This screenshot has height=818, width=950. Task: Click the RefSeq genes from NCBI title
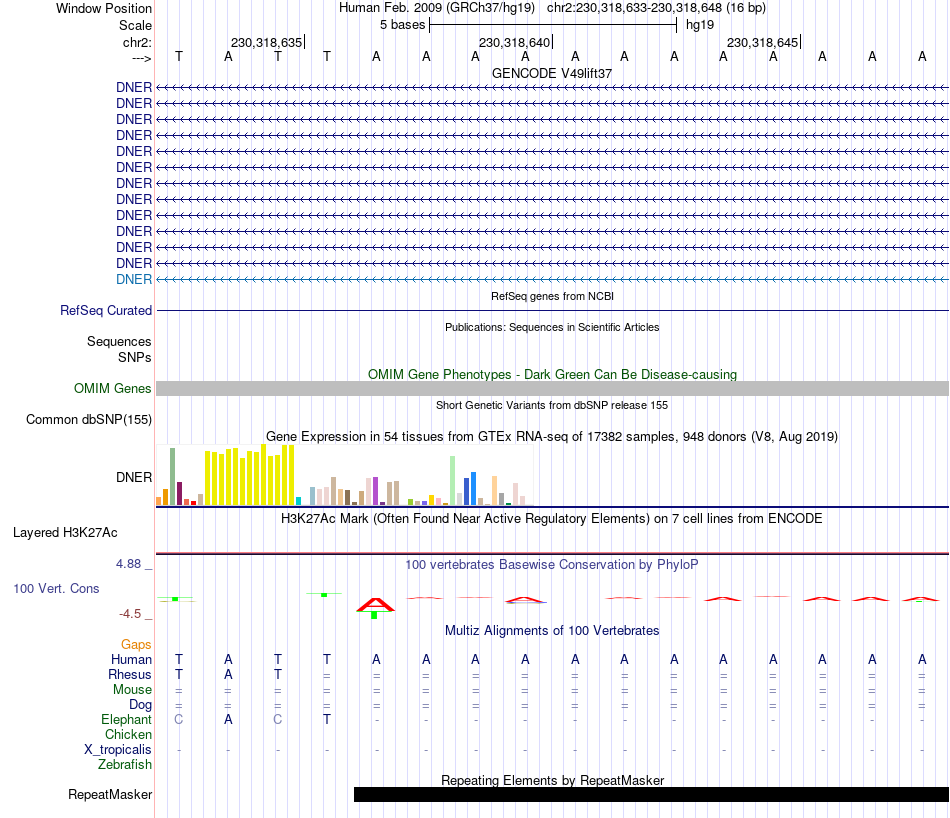coord(552,296)
